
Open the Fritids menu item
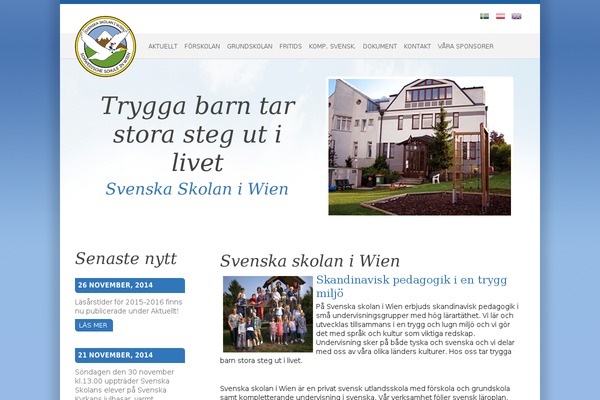pos(290,46)
